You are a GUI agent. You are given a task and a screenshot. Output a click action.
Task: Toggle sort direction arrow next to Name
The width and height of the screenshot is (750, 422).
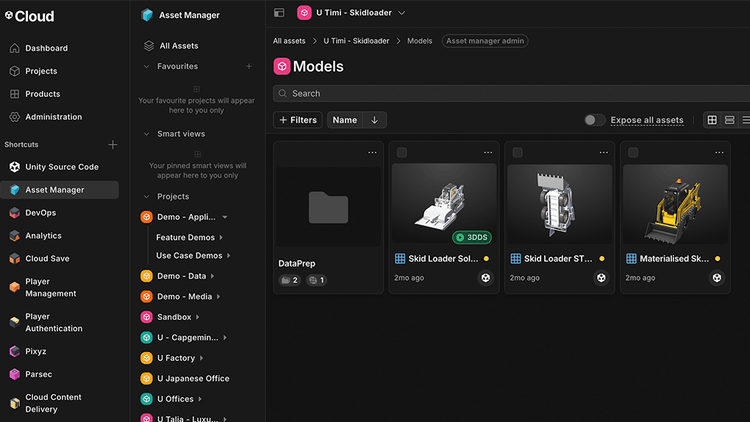point(374,120)
